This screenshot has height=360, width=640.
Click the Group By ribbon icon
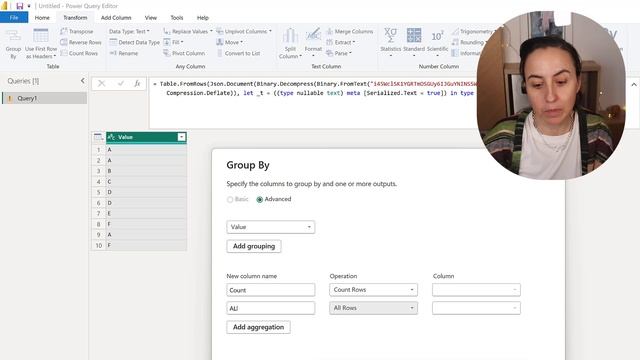(x=13, y=36)
